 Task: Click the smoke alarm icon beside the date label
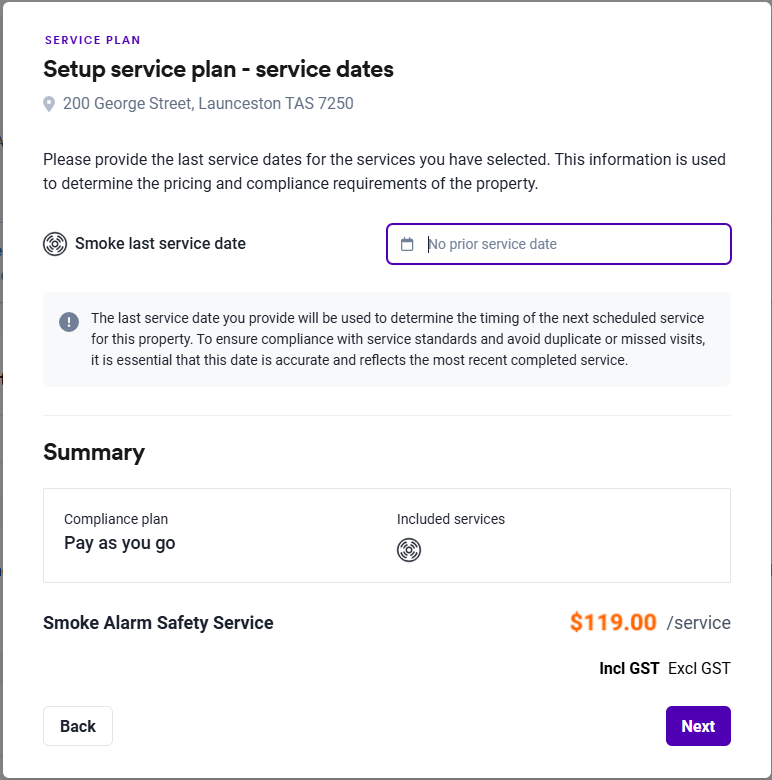55,244
